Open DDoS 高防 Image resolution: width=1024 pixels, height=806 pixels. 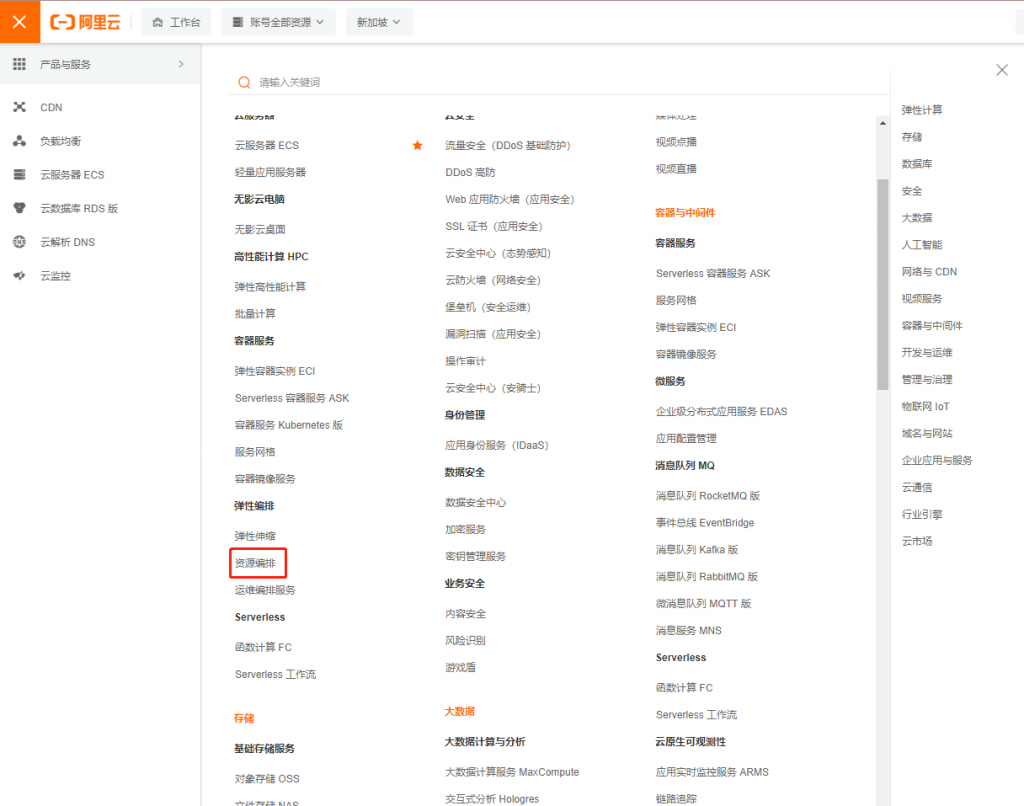(x=470, y=172)
